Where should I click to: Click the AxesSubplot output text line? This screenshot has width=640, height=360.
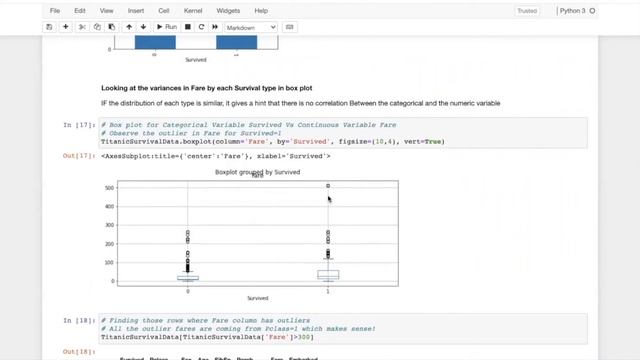point(216,156)
